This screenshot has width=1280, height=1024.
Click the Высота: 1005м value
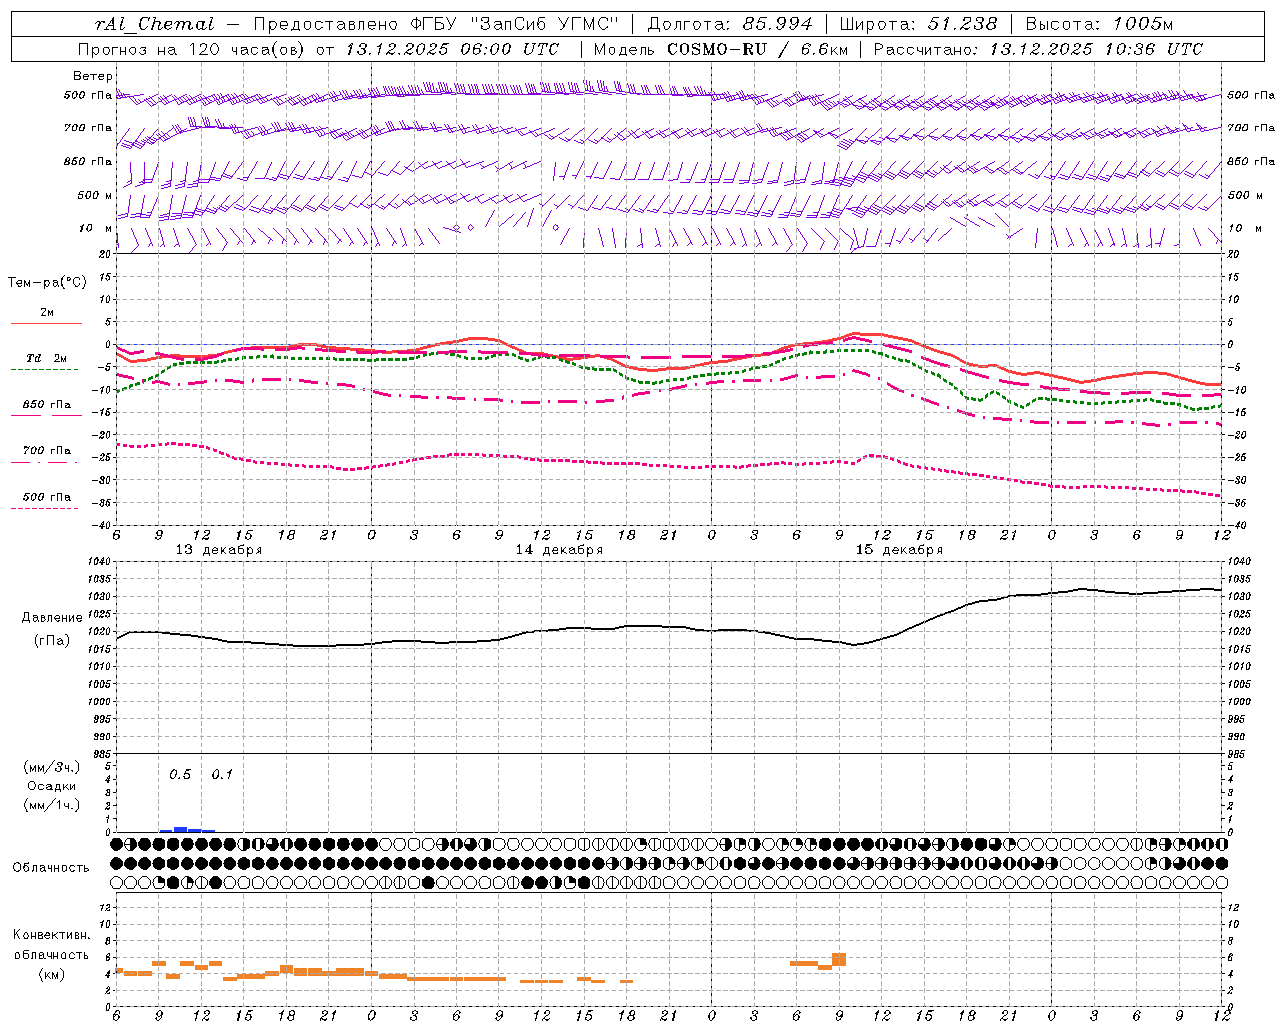pyautogui.click(x=1099, y=24)
